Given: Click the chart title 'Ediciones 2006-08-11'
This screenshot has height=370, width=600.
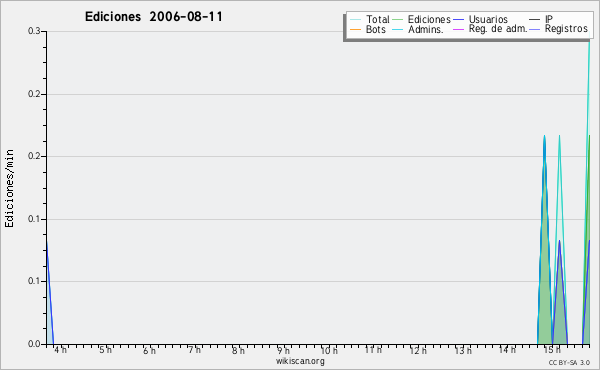Looking at the screenshot, I should [153, 17].
